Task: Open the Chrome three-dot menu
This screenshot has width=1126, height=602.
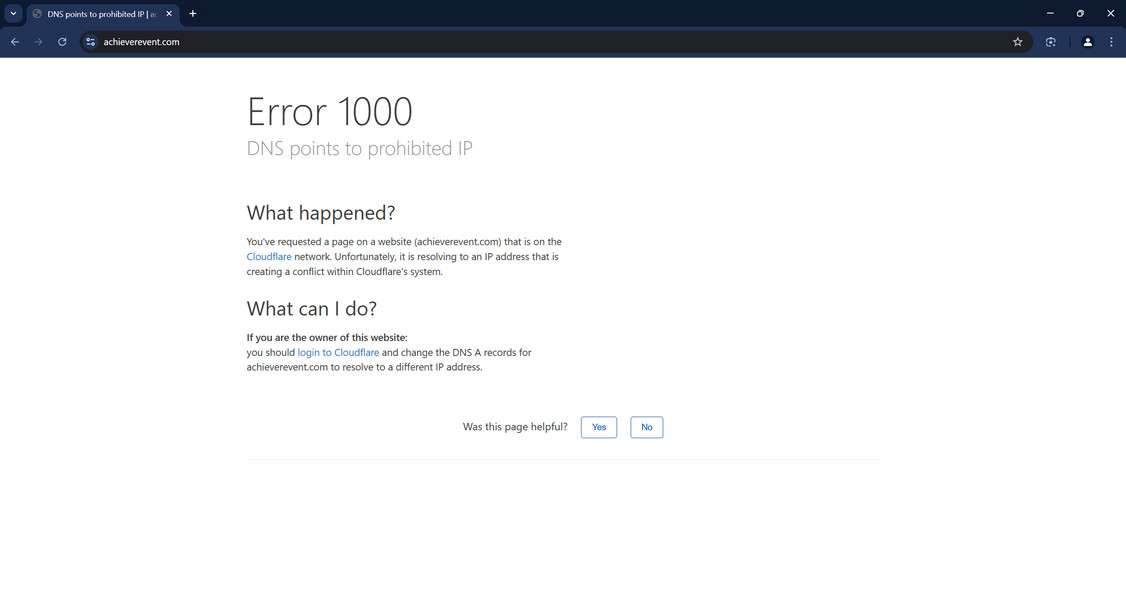Action: point(1111,41)
